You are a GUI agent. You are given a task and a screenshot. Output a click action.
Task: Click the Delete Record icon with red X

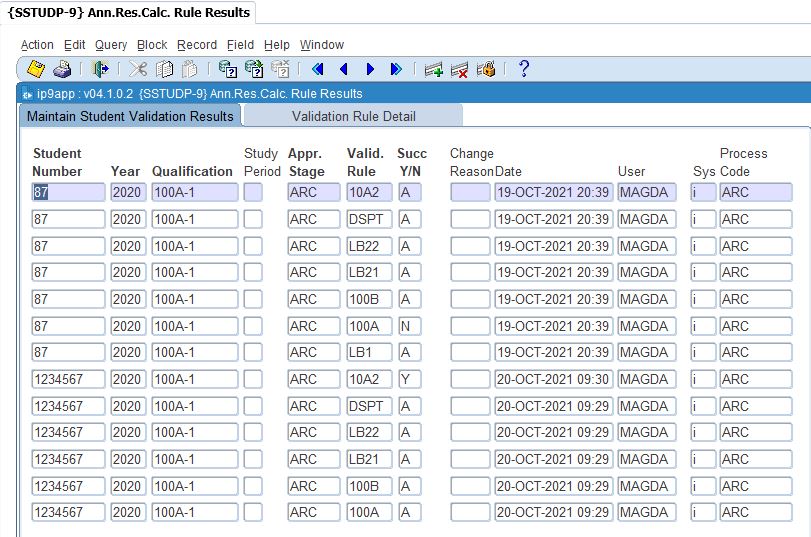coord(460,69)
